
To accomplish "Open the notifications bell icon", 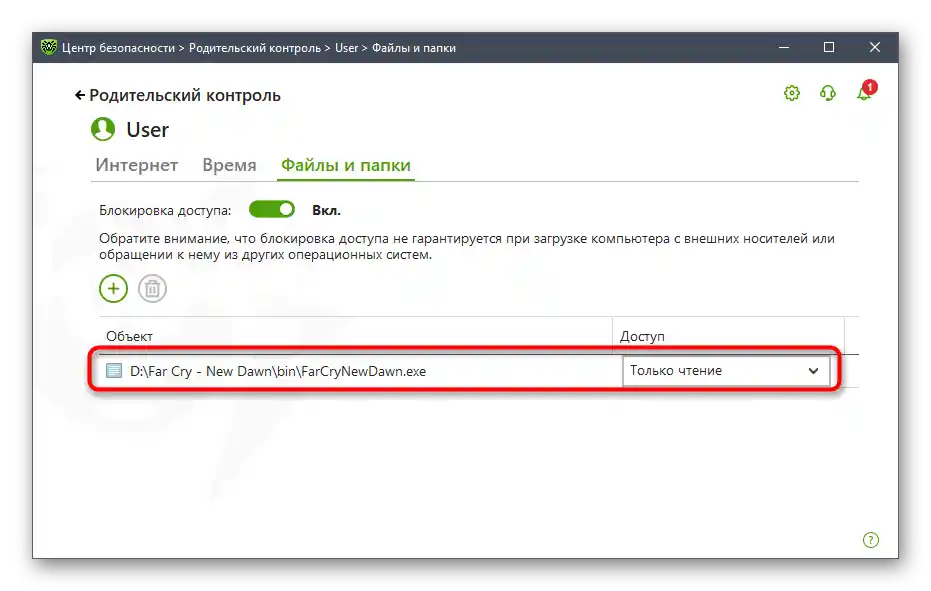I will 866,91.
